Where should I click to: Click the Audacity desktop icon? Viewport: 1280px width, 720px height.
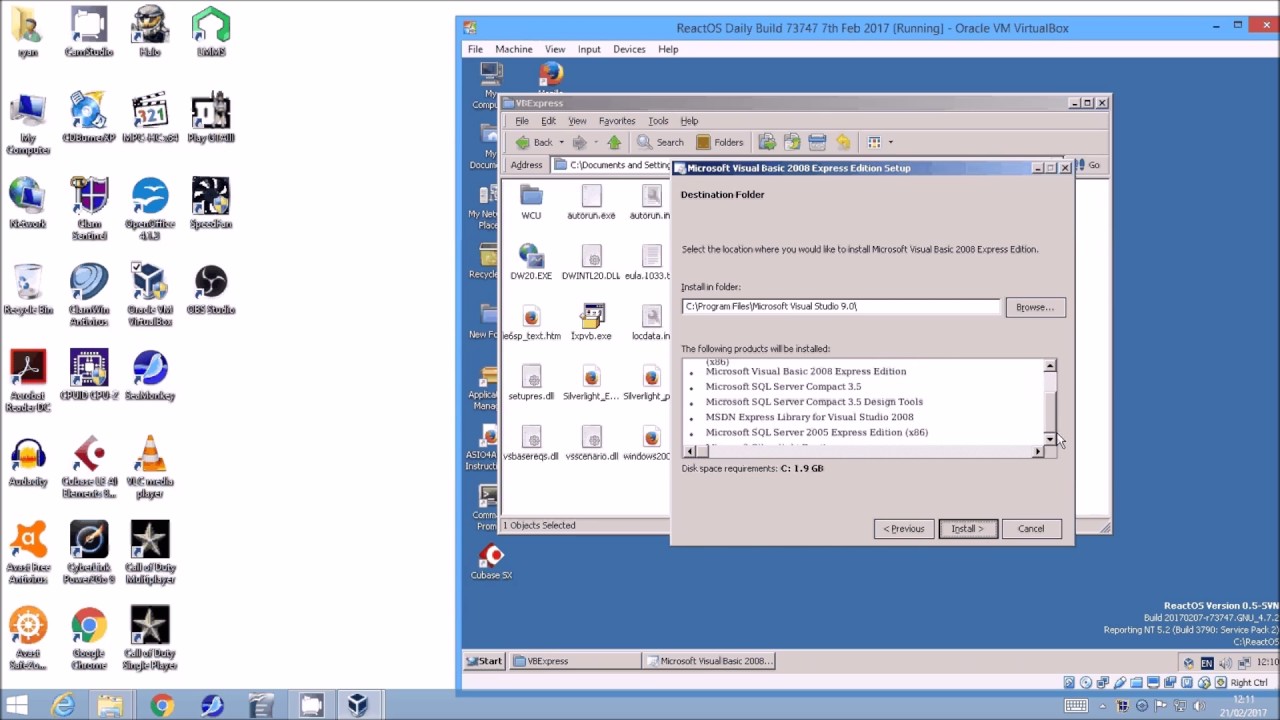[28, 461]
